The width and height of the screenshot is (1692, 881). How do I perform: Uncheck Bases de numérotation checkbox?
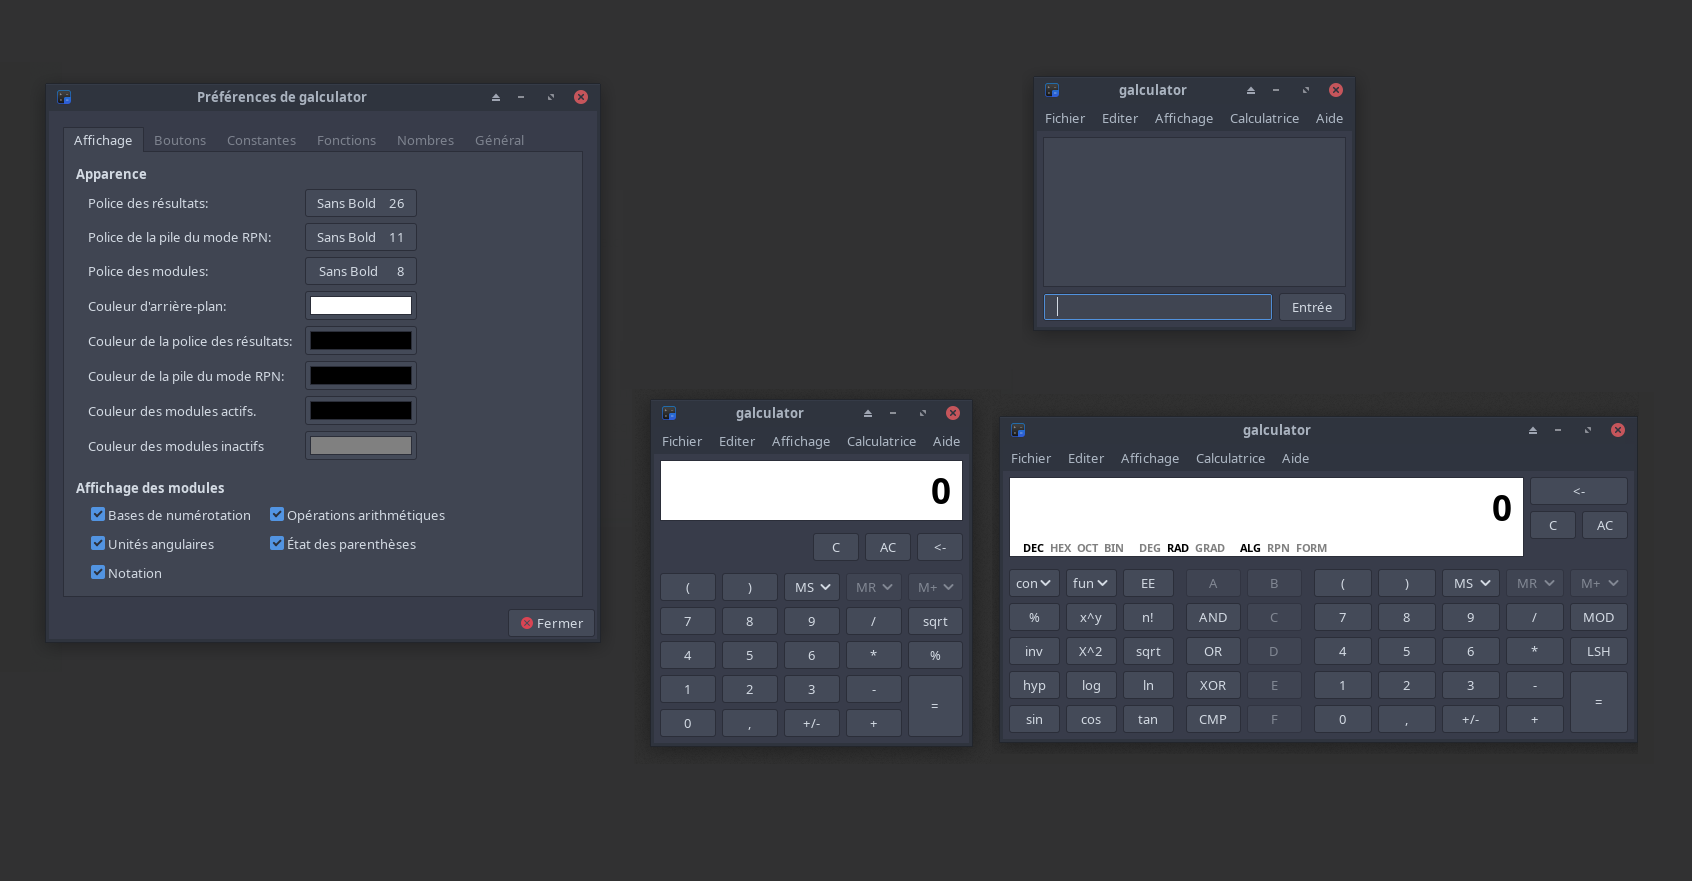tap(98, 515)
